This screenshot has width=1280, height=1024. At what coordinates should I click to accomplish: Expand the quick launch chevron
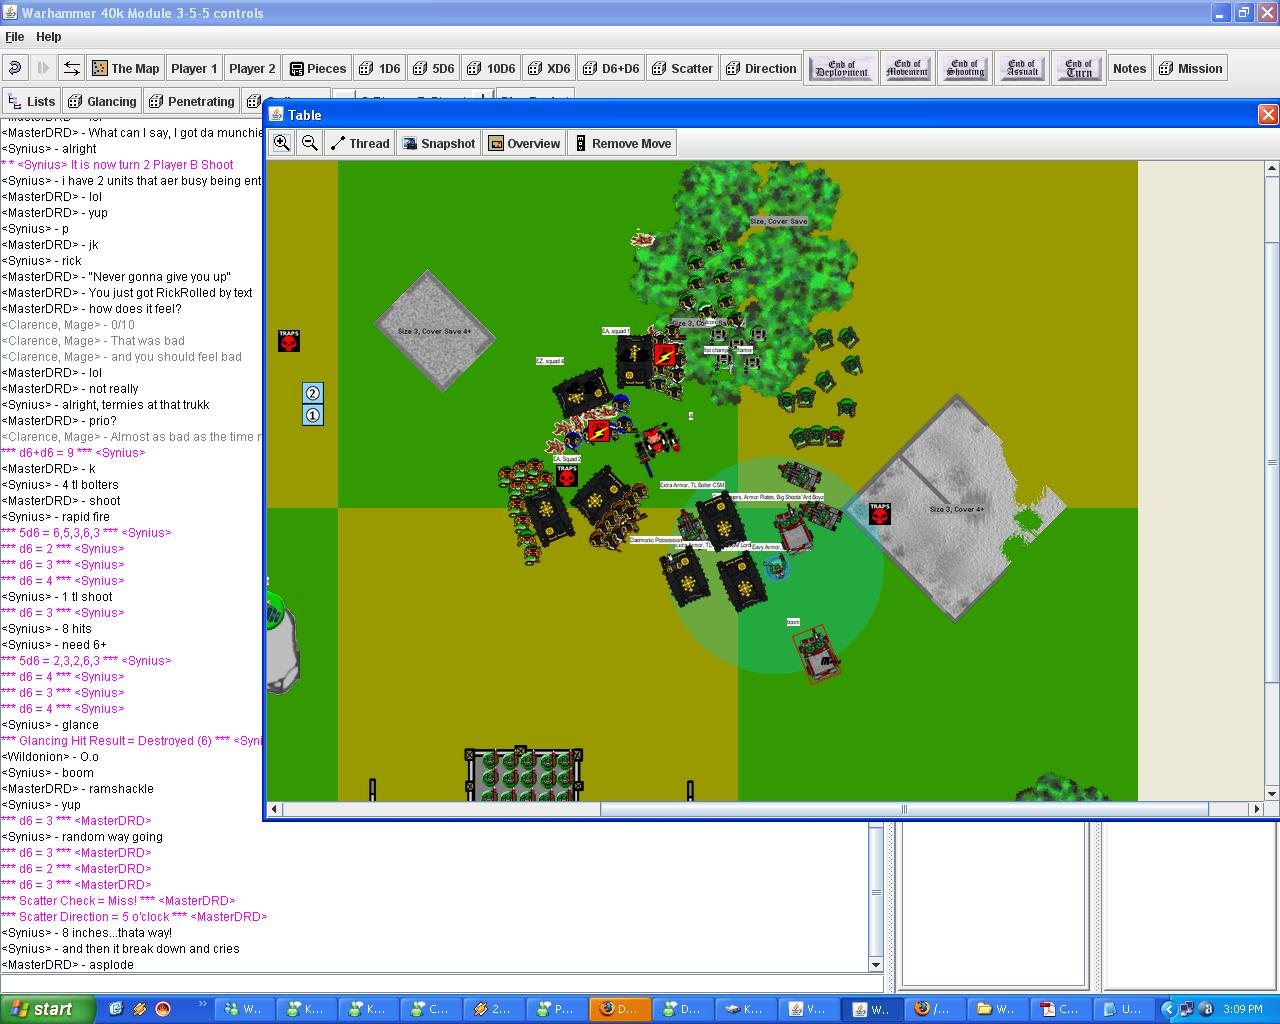click(x=203, y=1005)
